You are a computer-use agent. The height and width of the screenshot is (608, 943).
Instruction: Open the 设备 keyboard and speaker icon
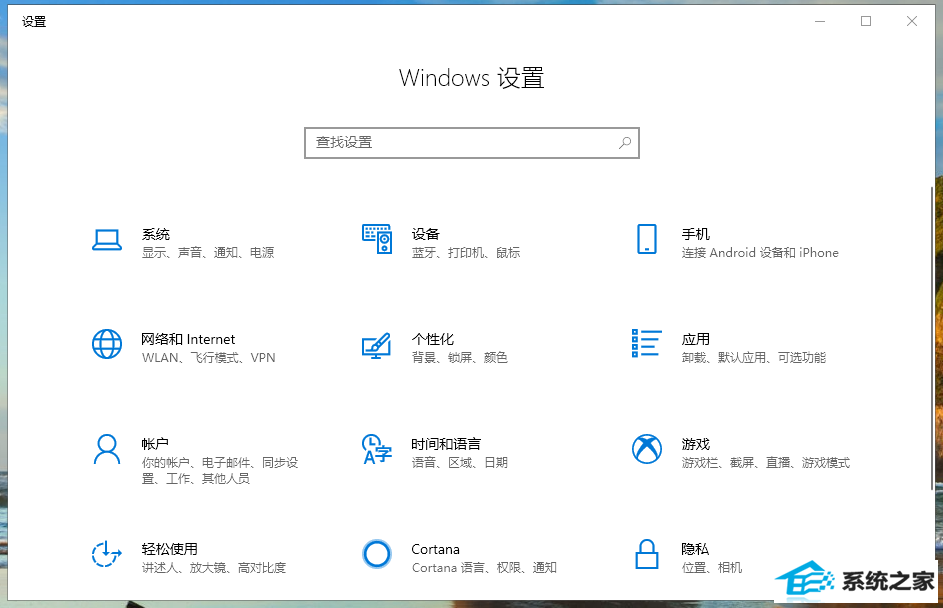tap(377, 239)
